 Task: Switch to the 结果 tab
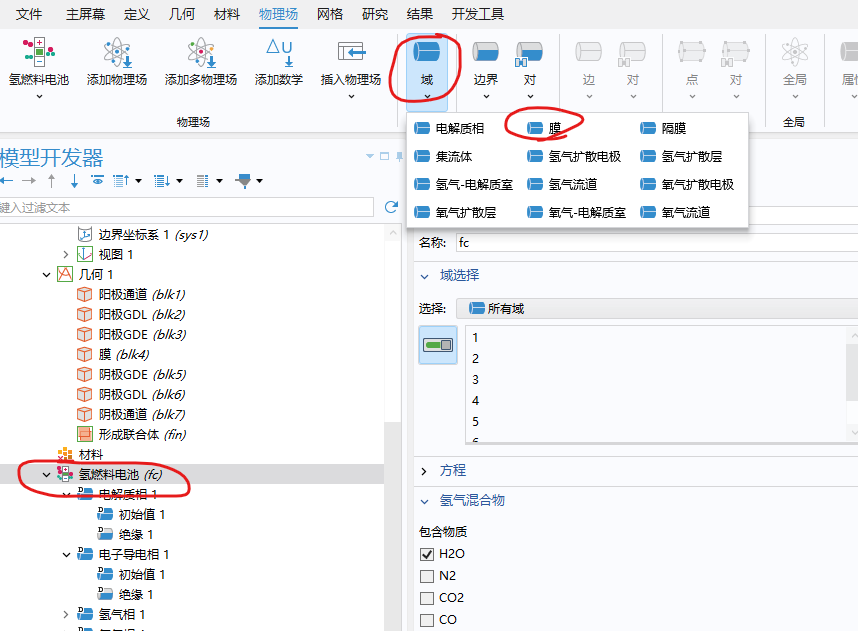(x=420, y=14)
